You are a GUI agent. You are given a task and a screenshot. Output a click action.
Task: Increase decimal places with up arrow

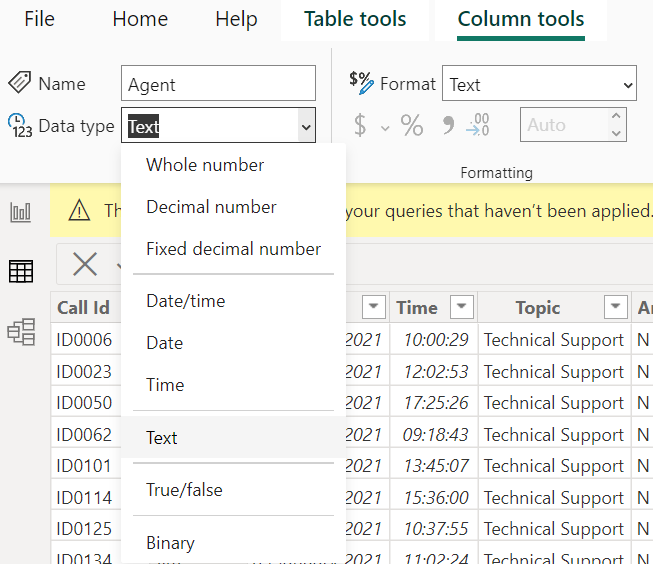616,116
